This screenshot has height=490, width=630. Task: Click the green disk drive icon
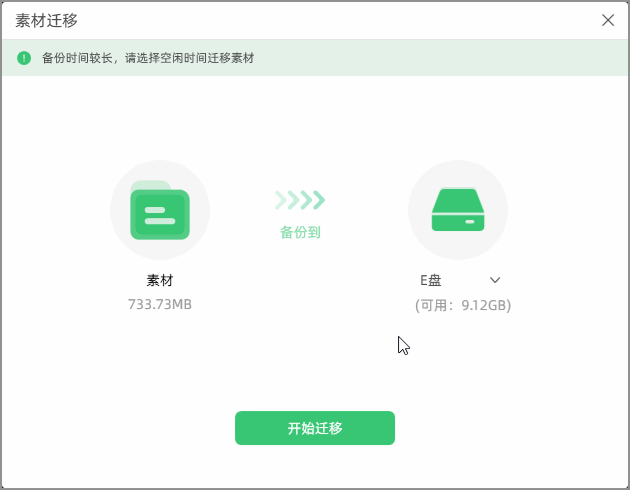(458, 210)
